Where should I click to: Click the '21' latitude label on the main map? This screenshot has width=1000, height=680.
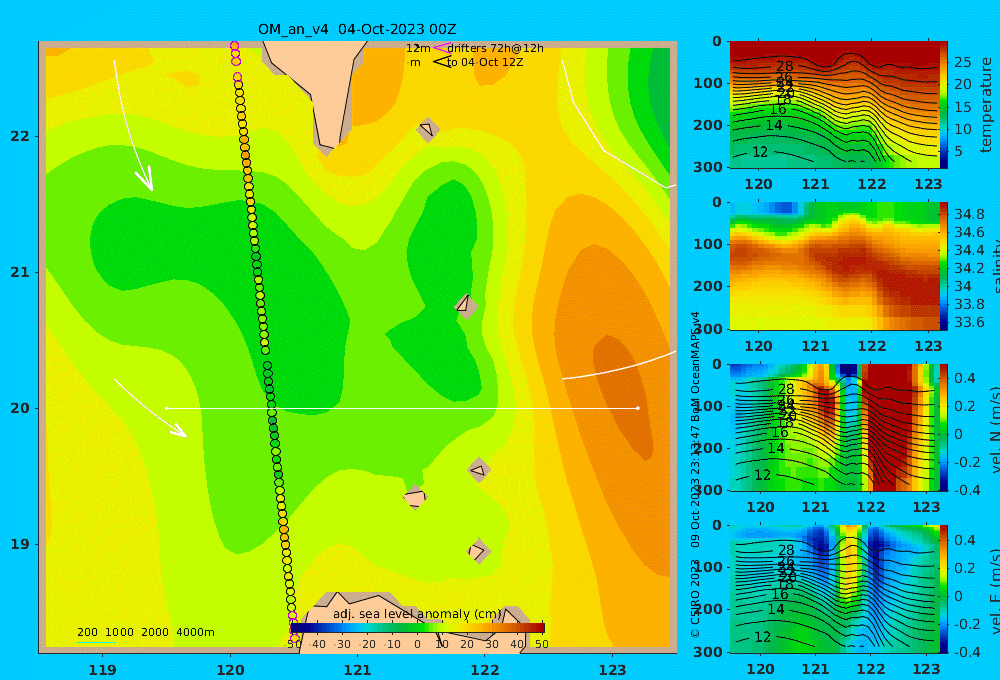coord(20,272)
